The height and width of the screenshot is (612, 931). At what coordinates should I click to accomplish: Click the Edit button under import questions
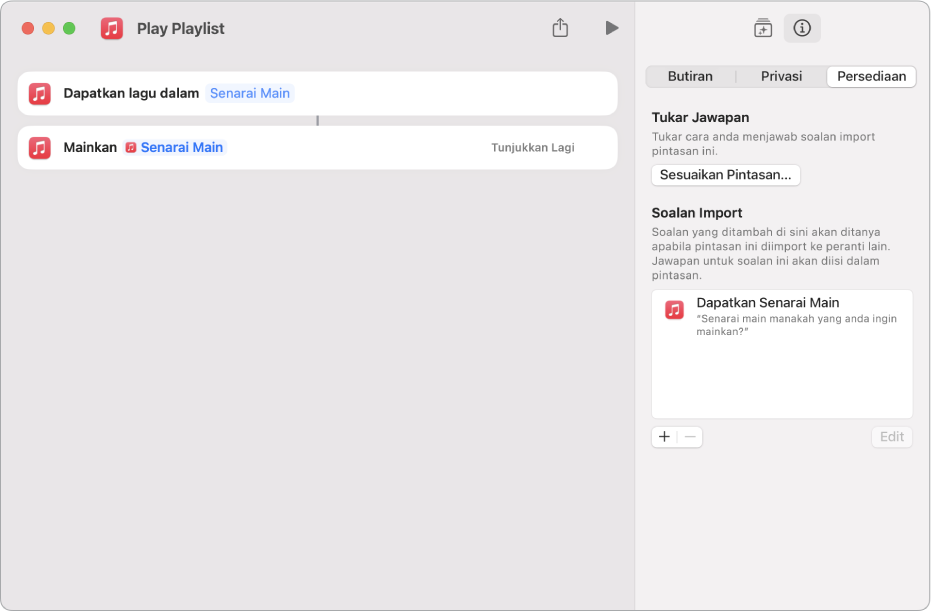click(891, 437)
